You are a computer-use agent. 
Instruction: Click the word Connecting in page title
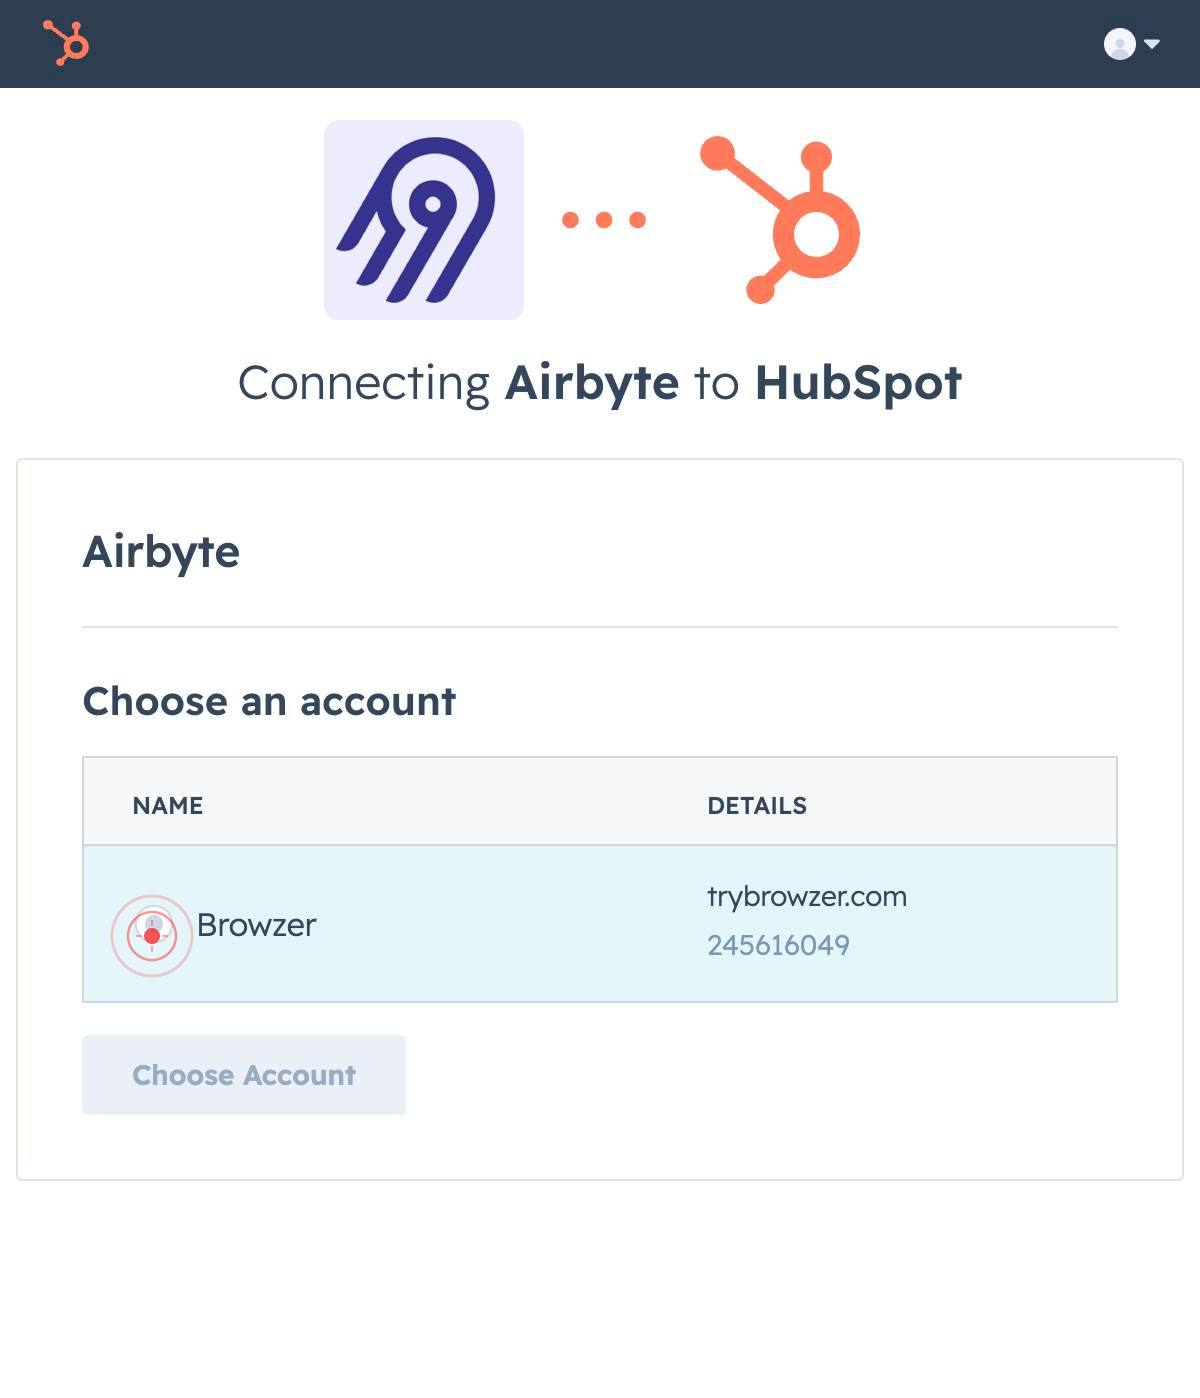point(364,382)
